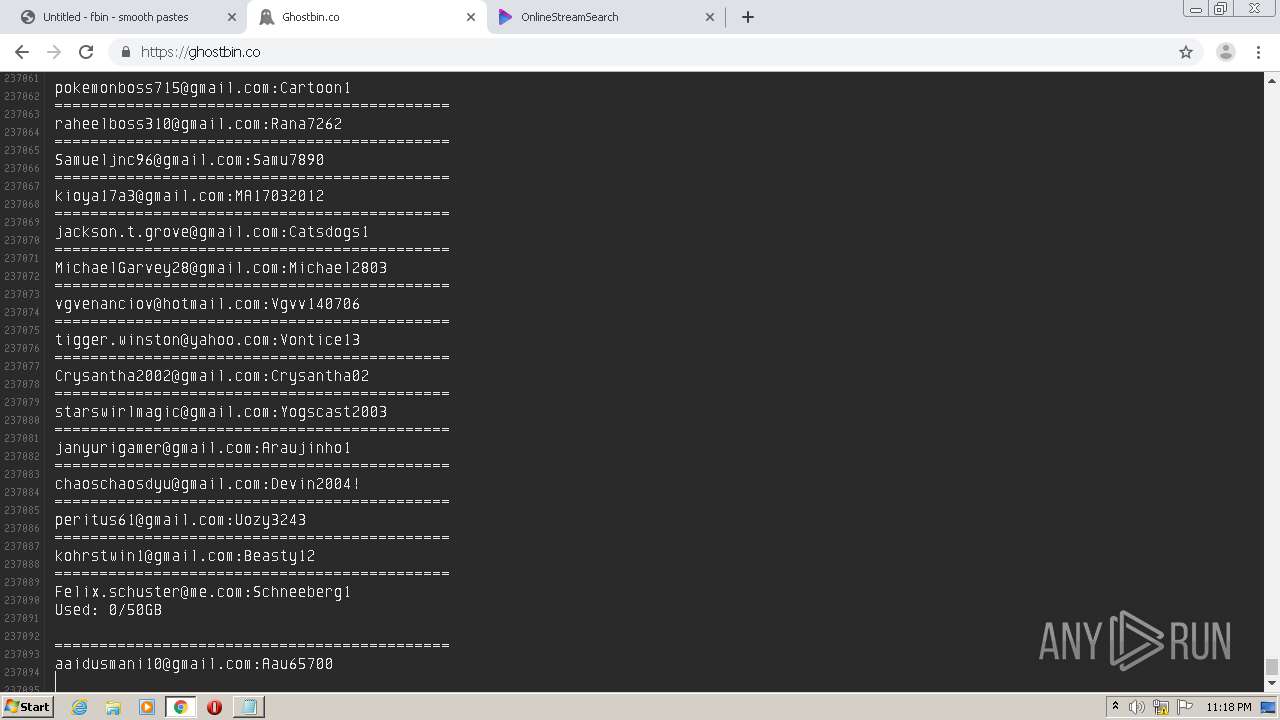
Task: Open the Chrome profile avatar menu
Action: click(x=1226, y=52)
